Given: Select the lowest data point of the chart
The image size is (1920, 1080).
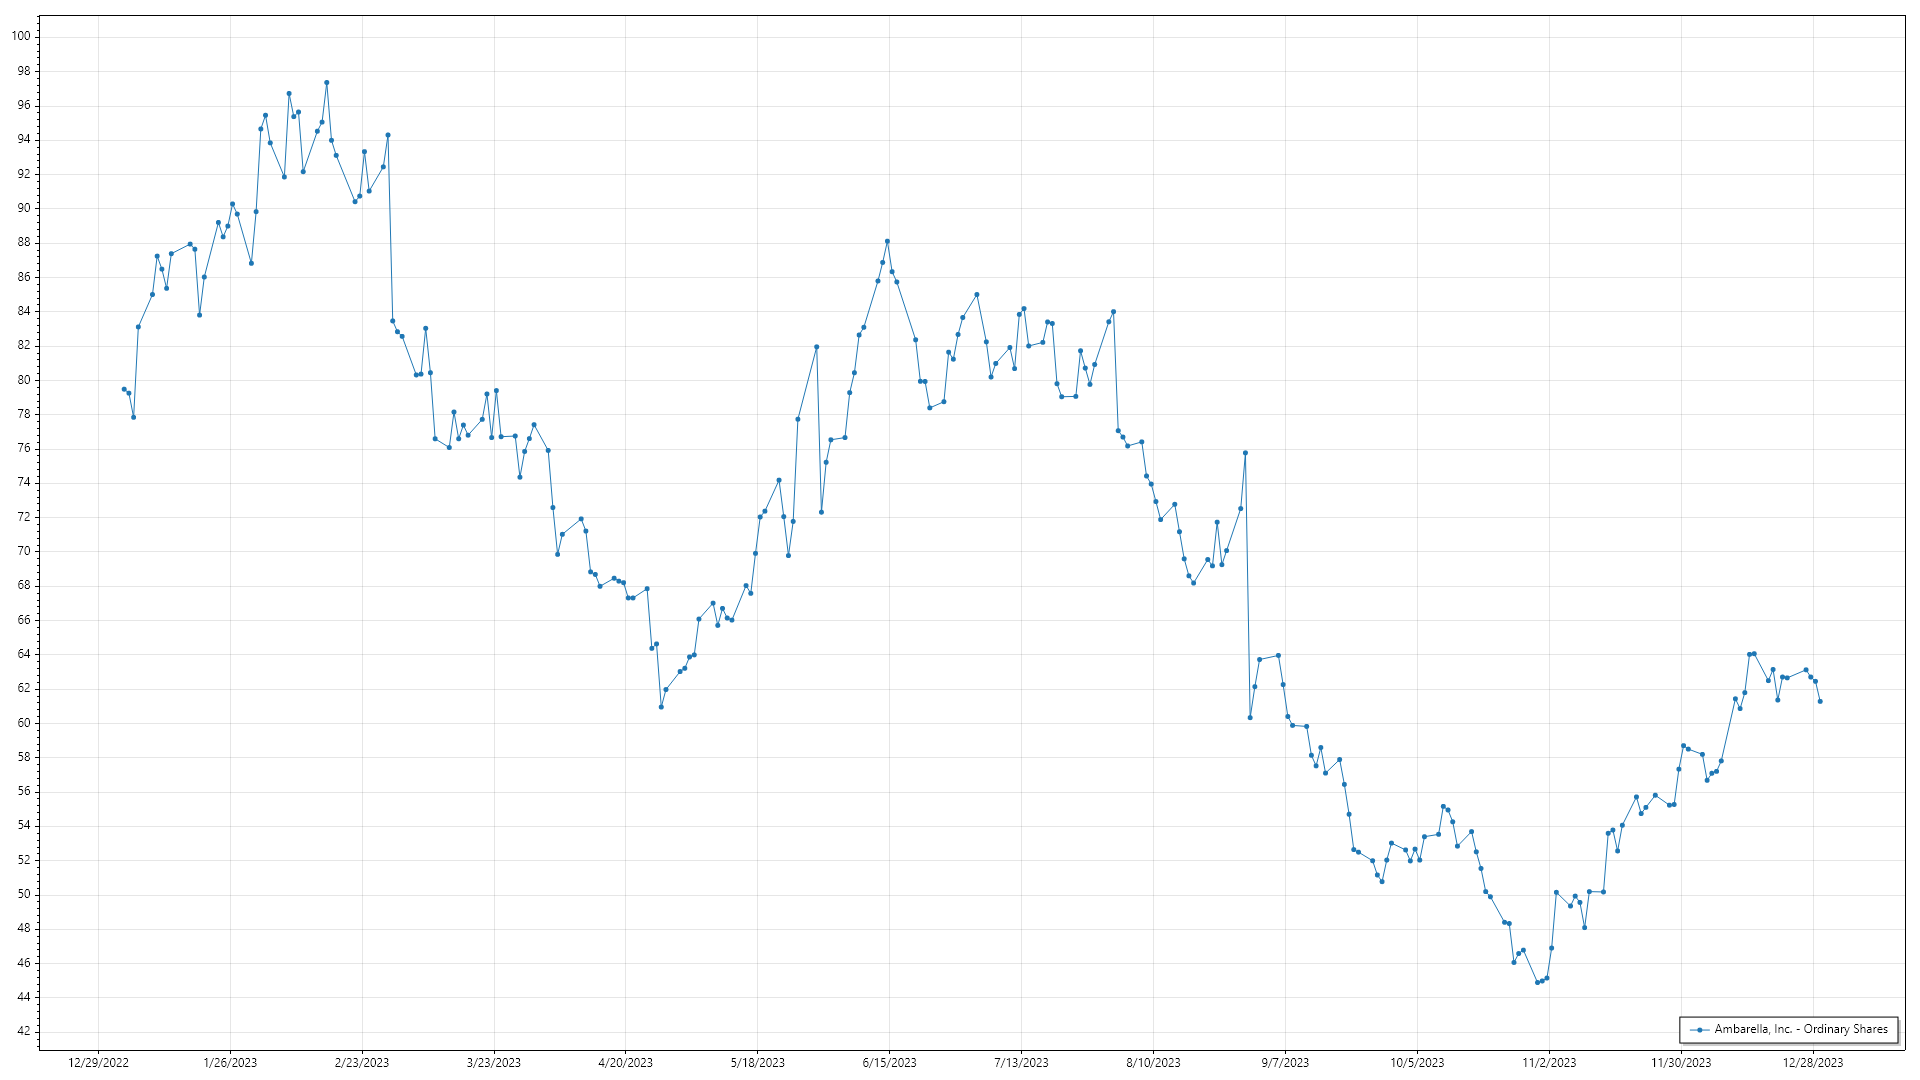Looking at the screenshot, I should (x=1537, y=982).
